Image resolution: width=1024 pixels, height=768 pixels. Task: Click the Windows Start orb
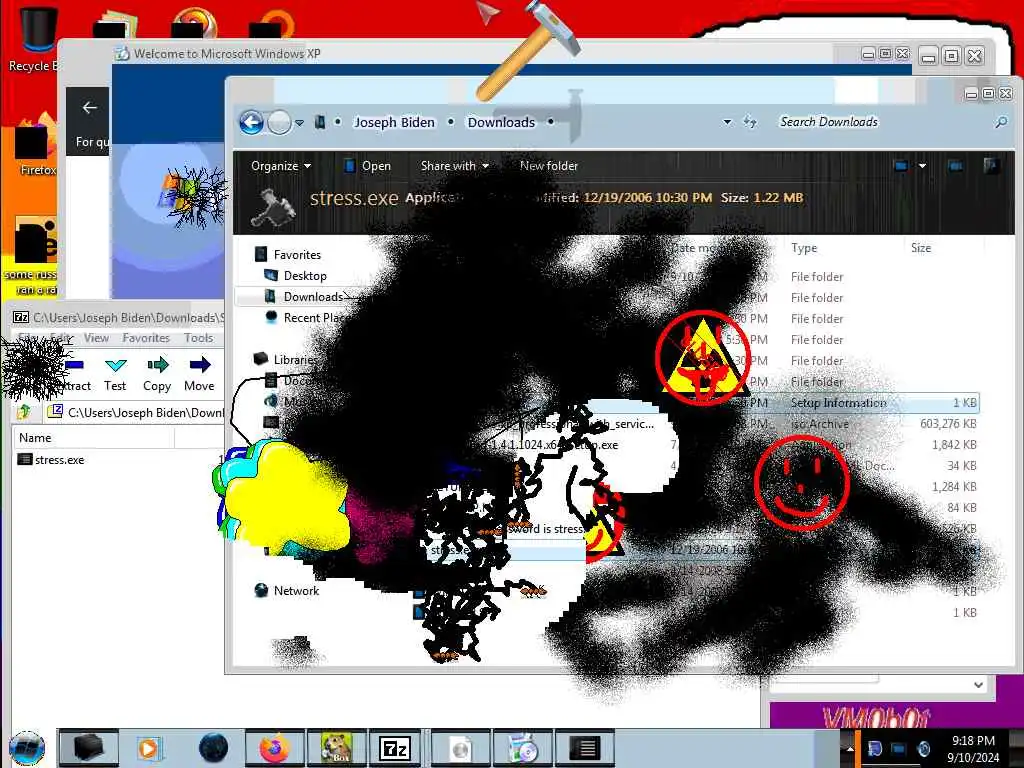[27, 748]
